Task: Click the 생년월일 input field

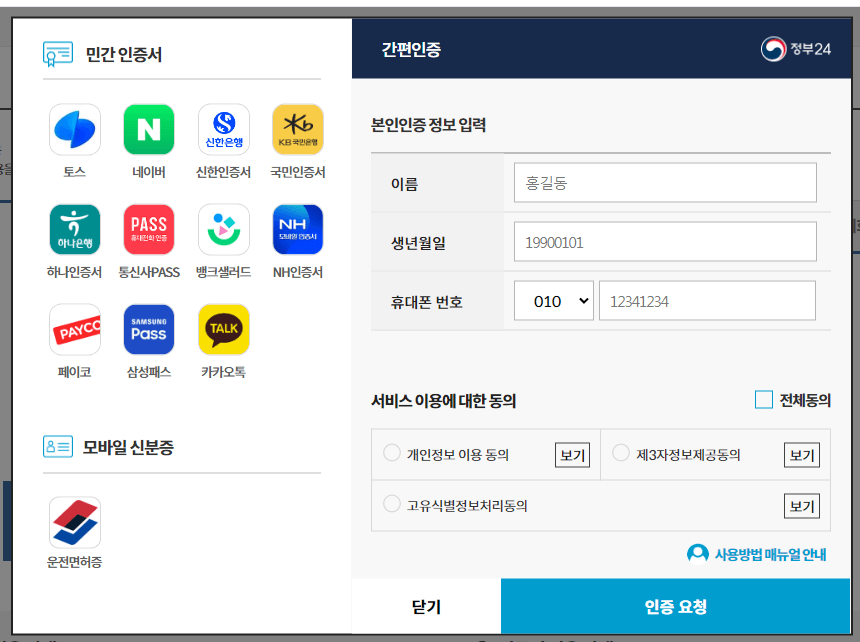Action: pyautogui.click(x=665, y=241)
